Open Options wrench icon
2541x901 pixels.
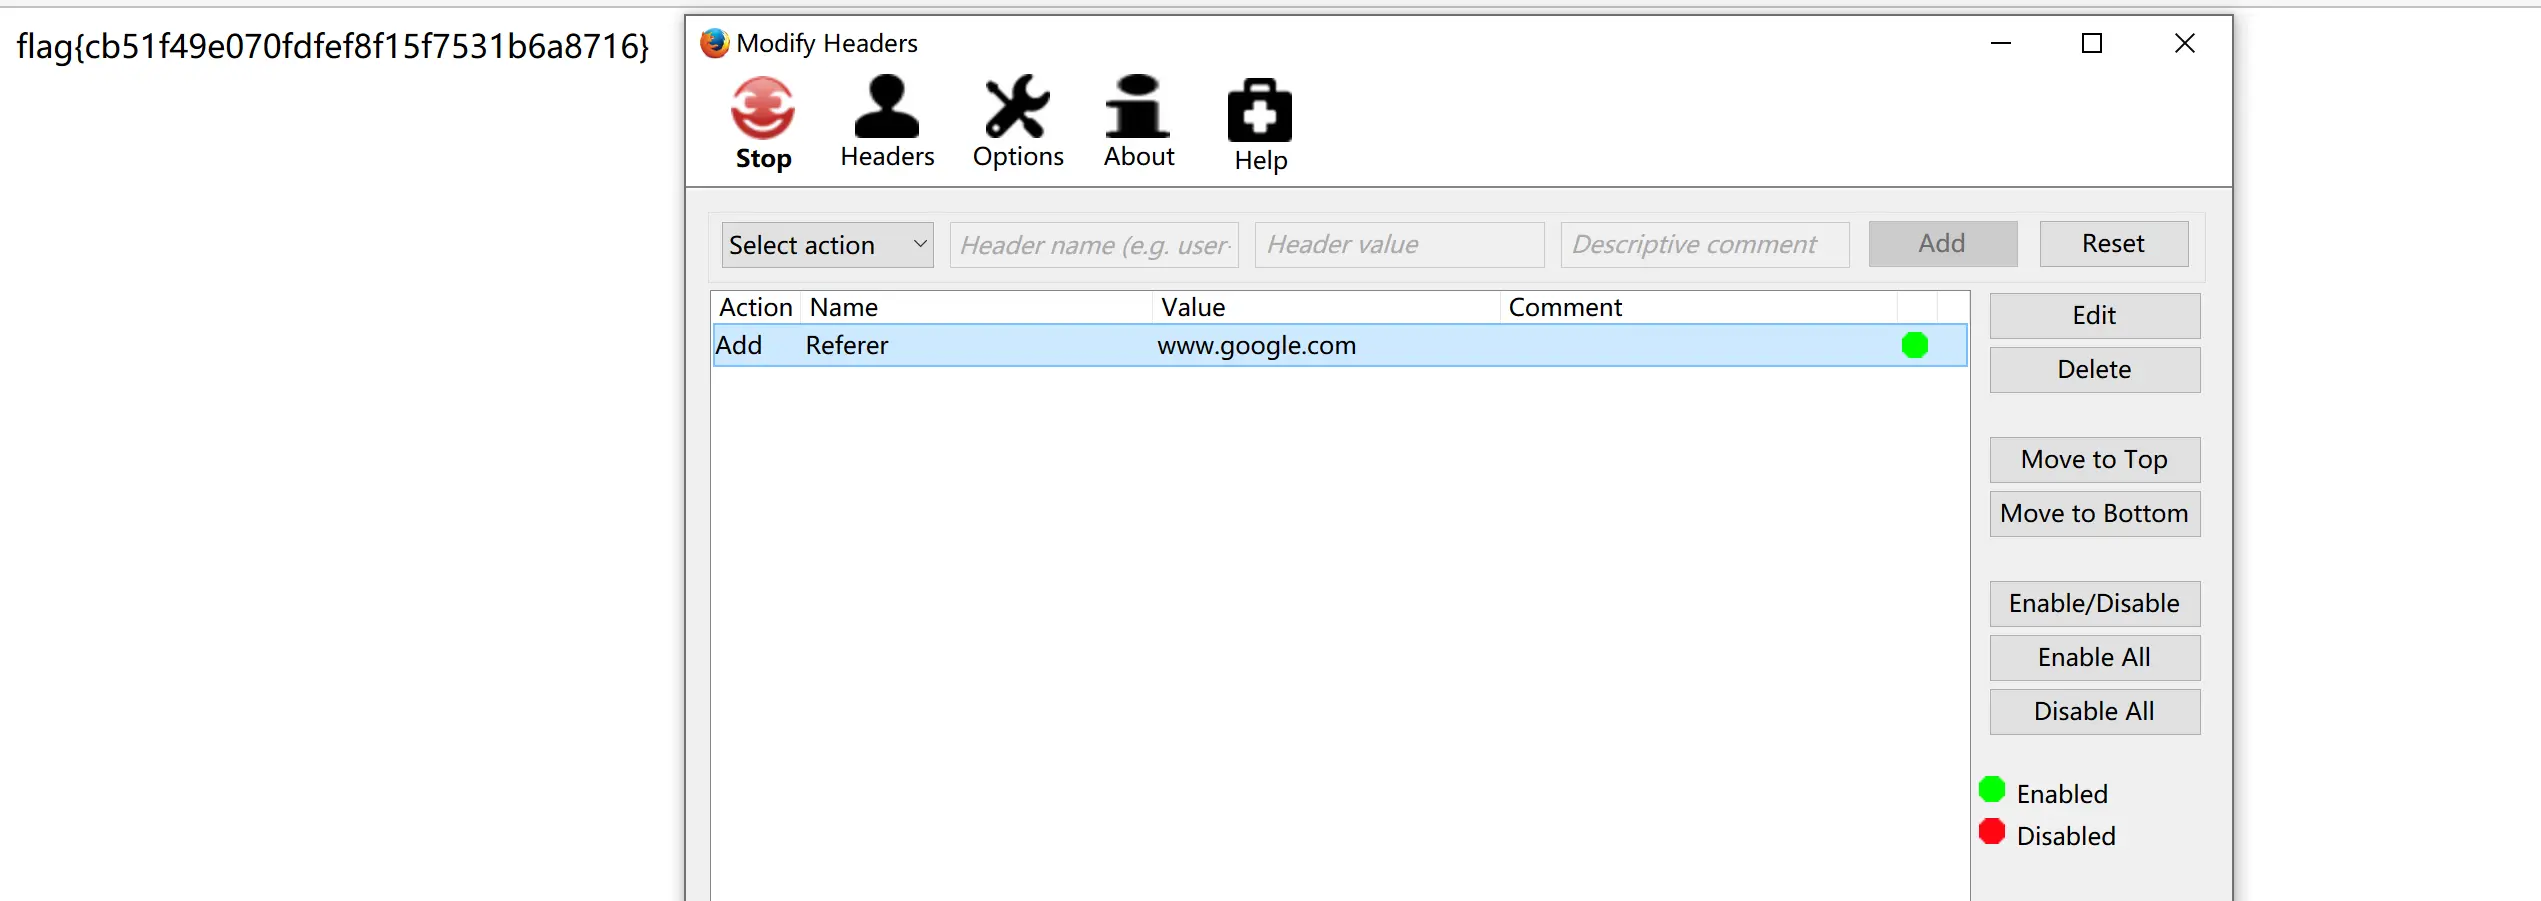(x=1017, y=107)
